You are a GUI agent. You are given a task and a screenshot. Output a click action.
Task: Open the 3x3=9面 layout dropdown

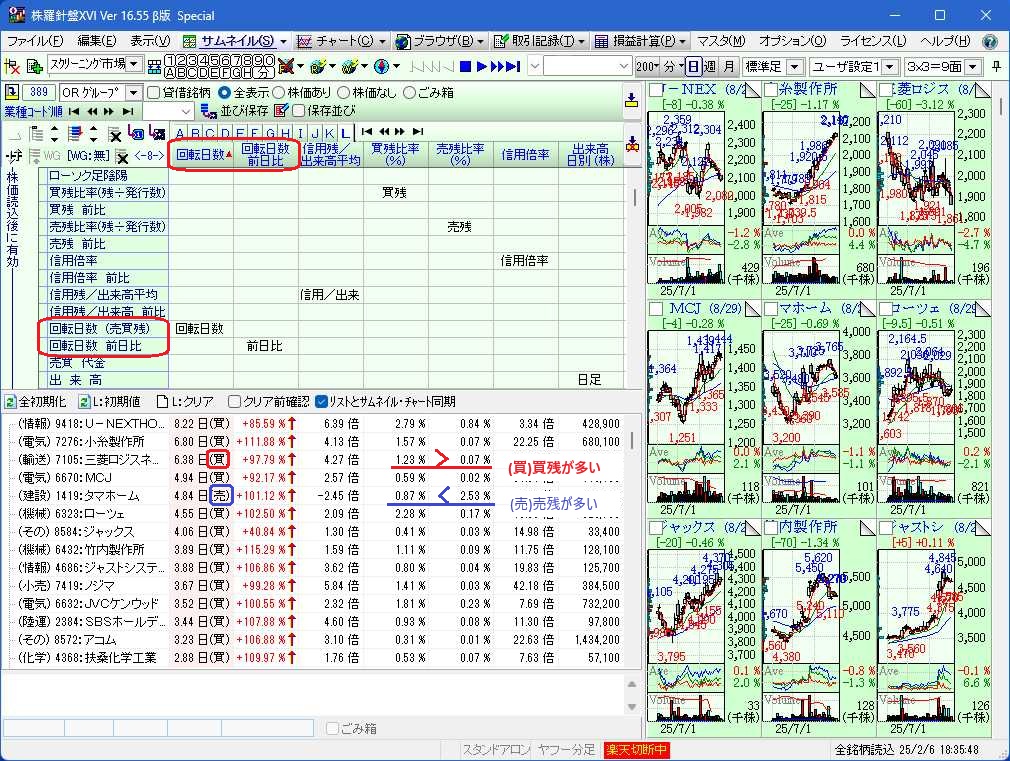[973, 66]
